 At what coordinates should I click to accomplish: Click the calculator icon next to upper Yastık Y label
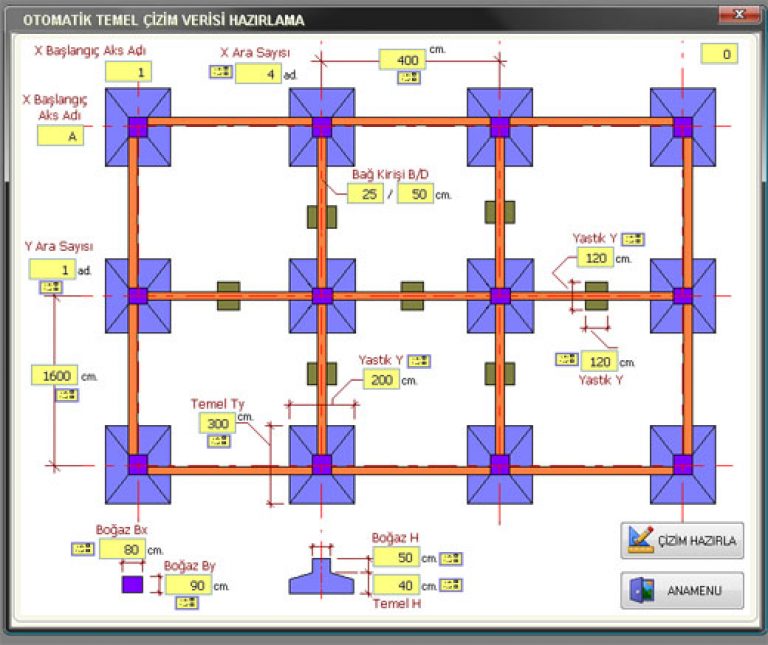(x=633, y=239)
